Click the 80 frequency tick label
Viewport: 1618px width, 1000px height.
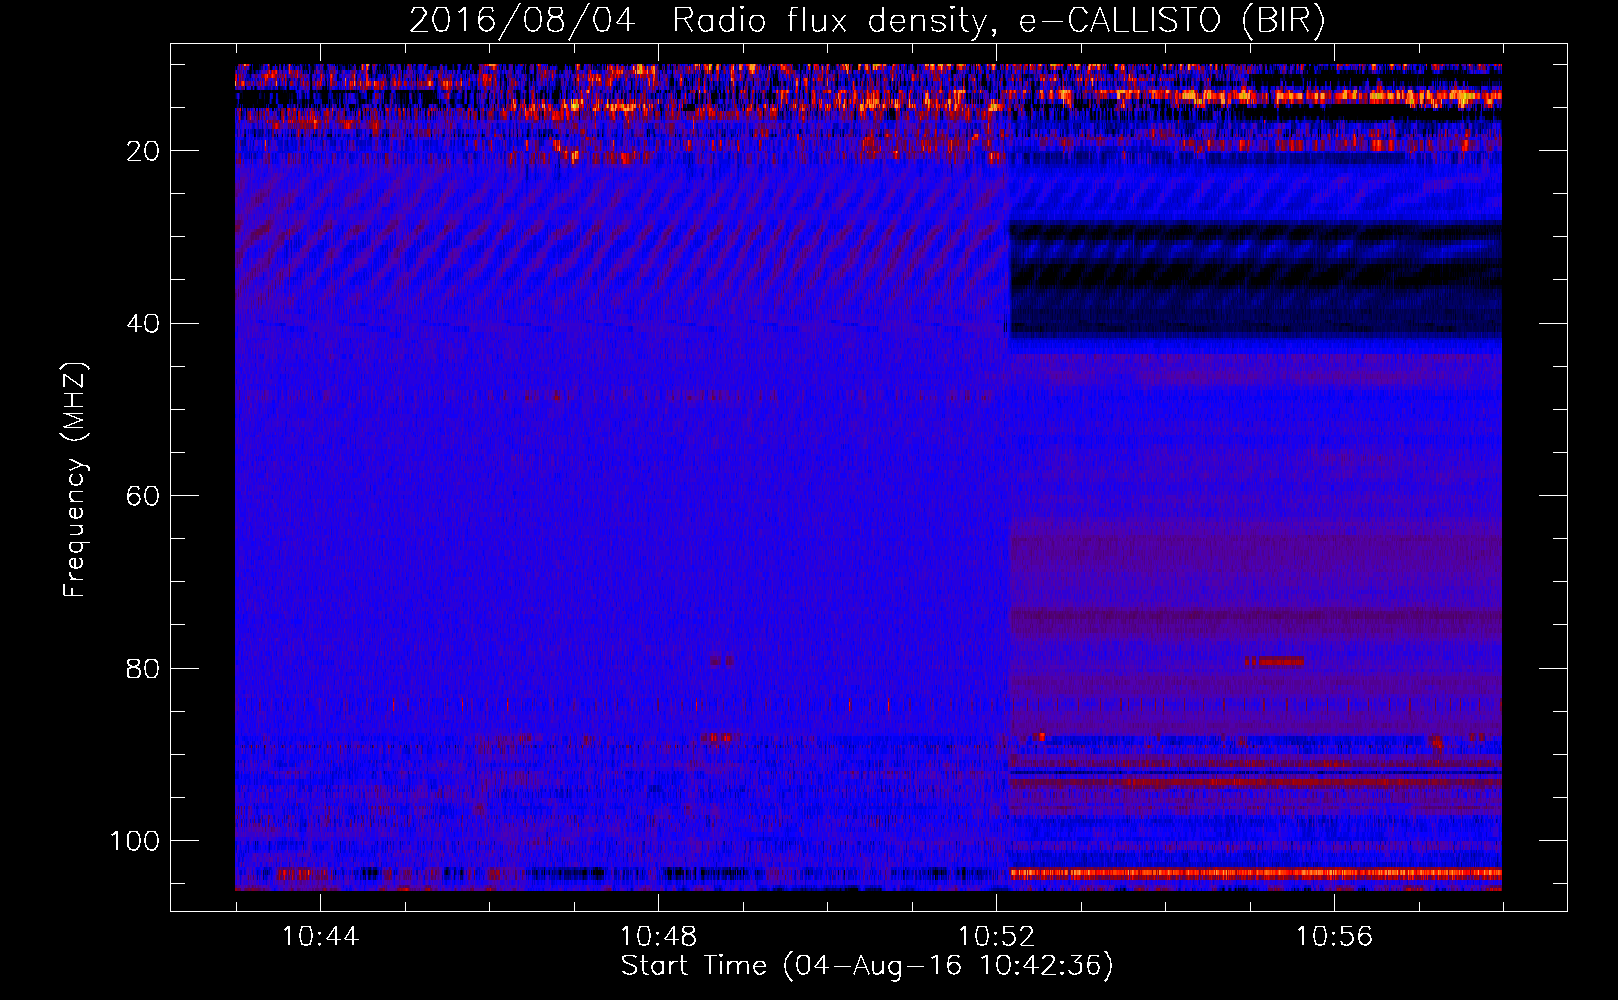click(143, 668)
